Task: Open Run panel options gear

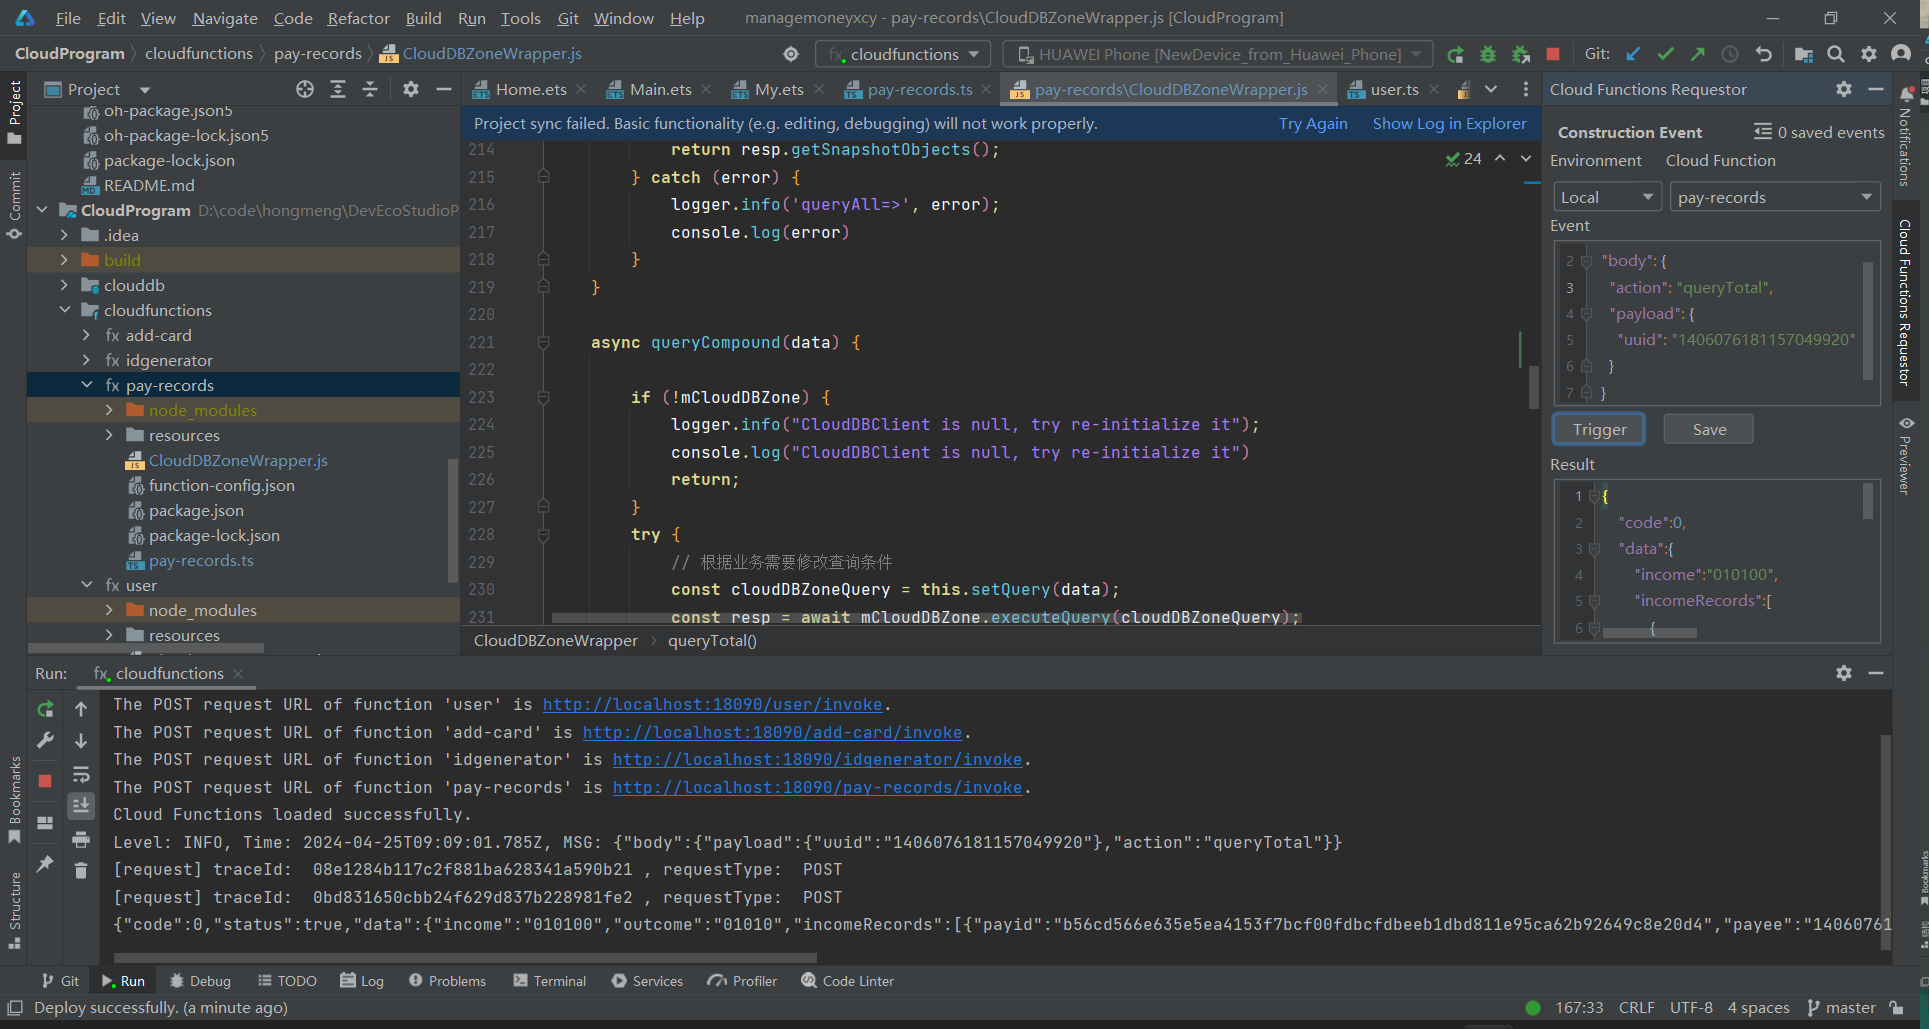Action: tap(1844, 673)
